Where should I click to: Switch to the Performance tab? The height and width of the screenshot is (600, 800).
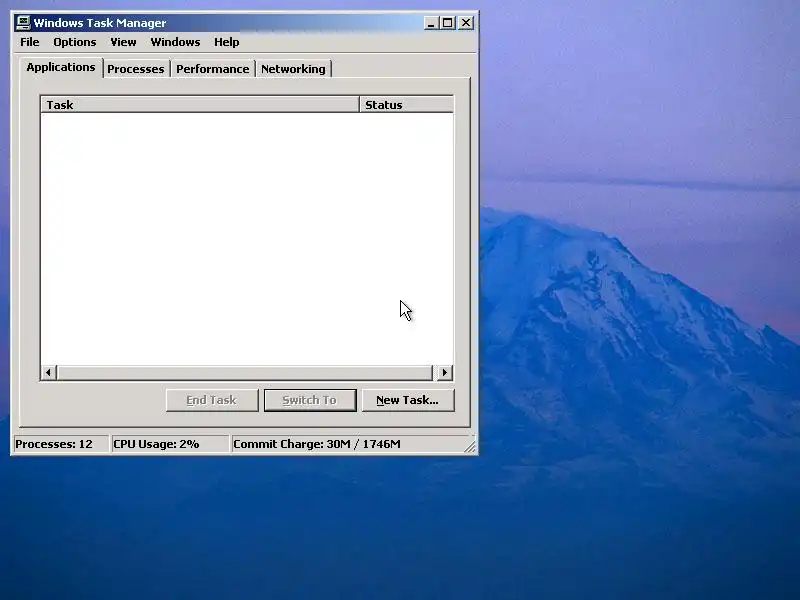coord(212,69)
